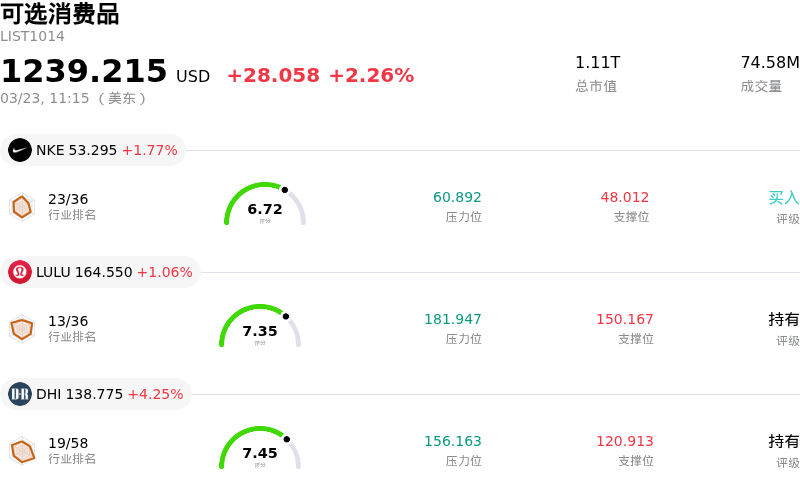The width and height of the screenshot is (800, 488).
Task: Click the 7.35 score gauge
Action: coord(260,328)
